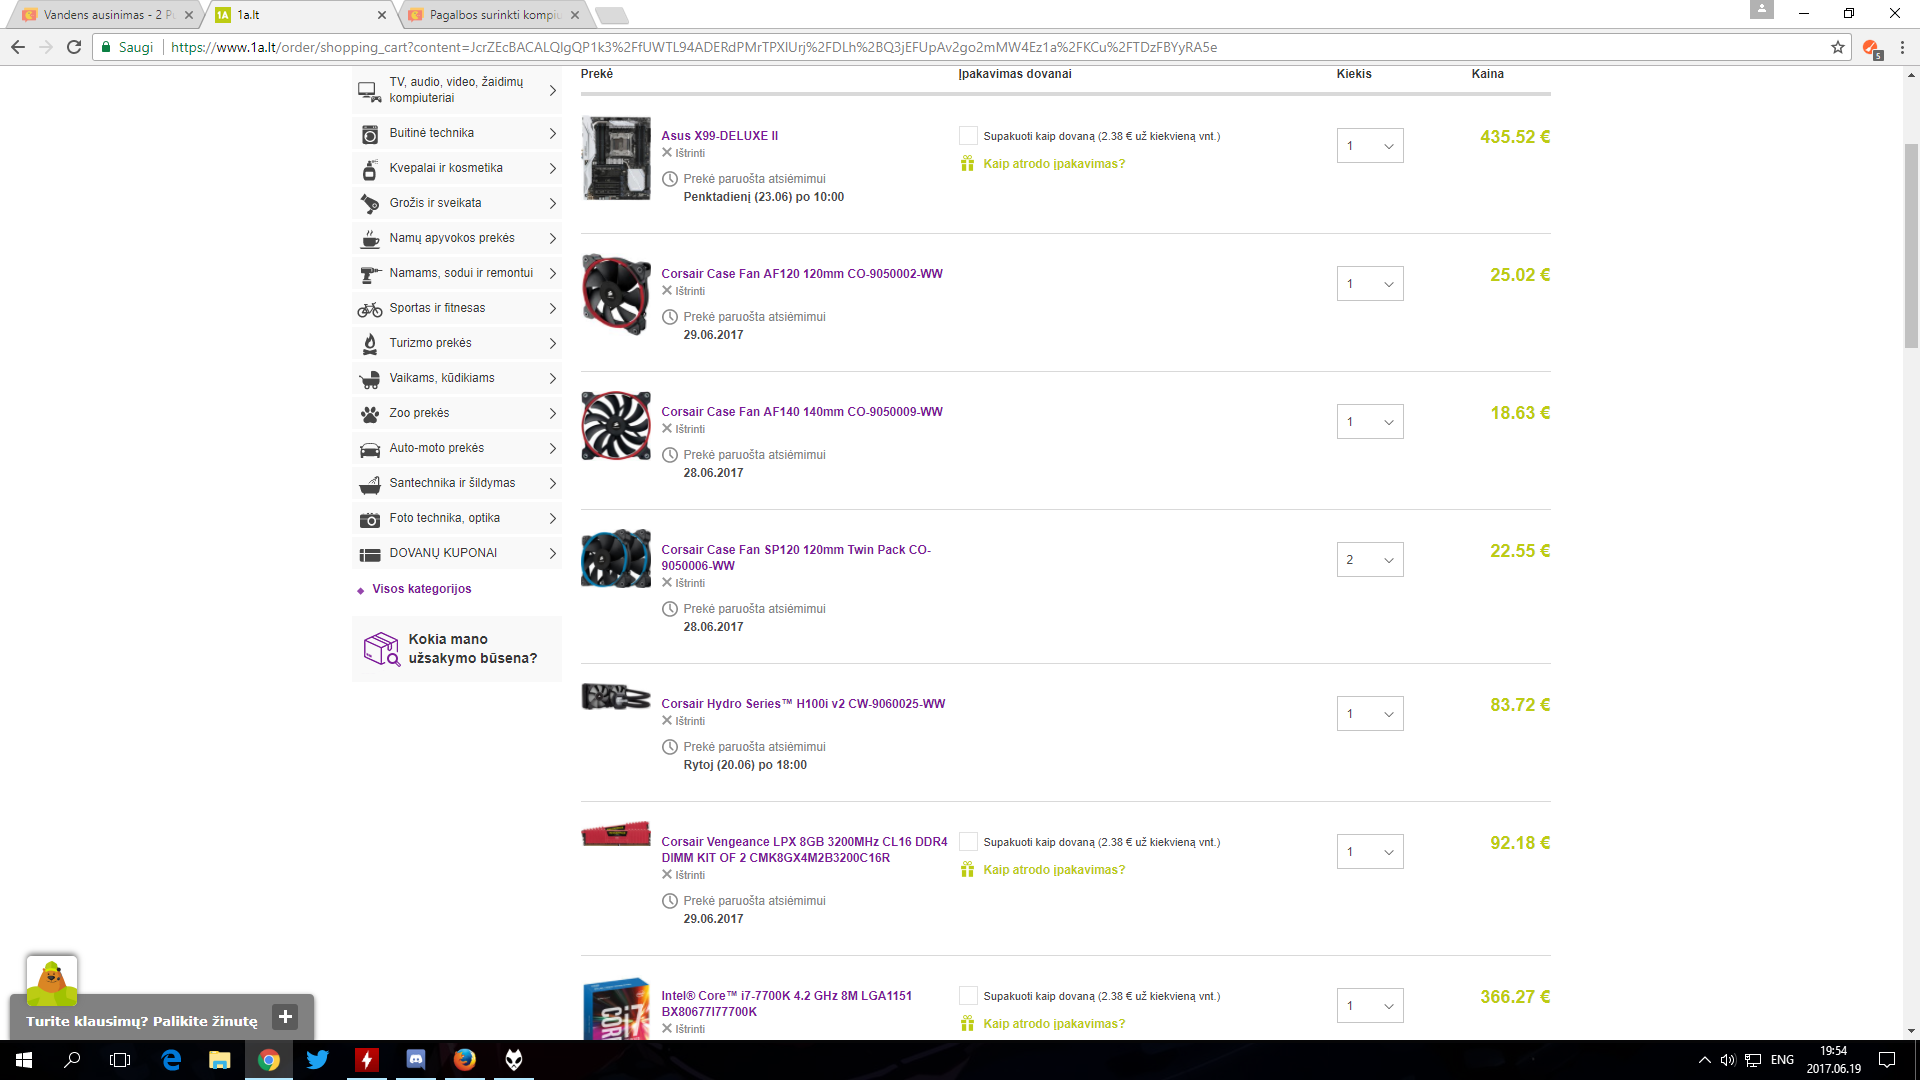Remove Asus X99-DELUXE II via Ištrinti
The height and width of the screenshot is (1080, 1920).
coord(684,153)
